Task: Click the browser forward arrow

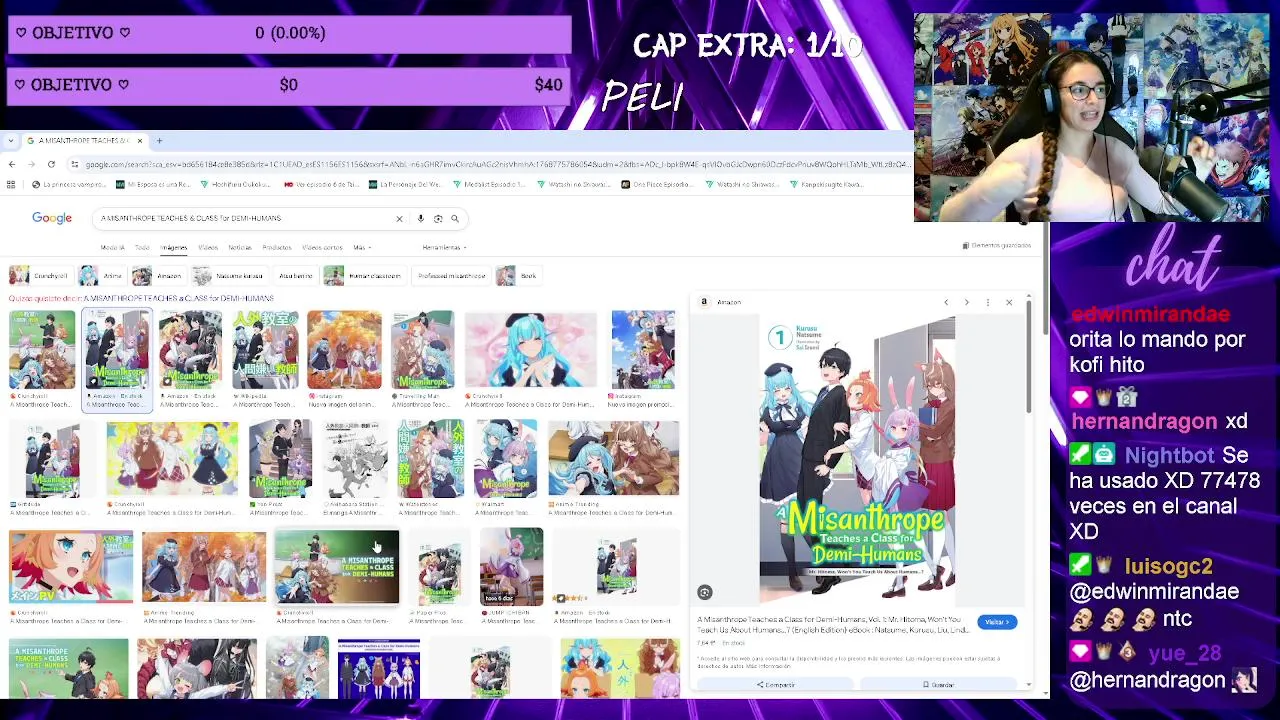Action: (32, 164)
